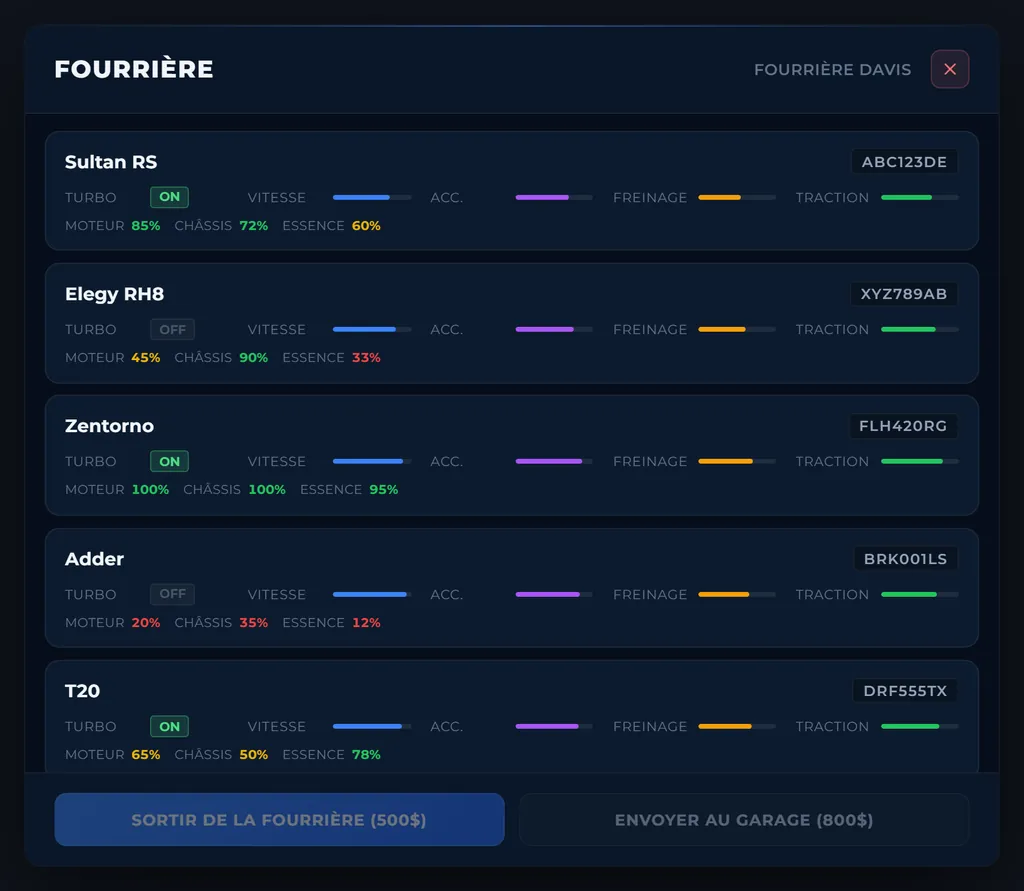
Task: Select the Elegy RH8 vehicle name
Action: (x=114, y=294)
